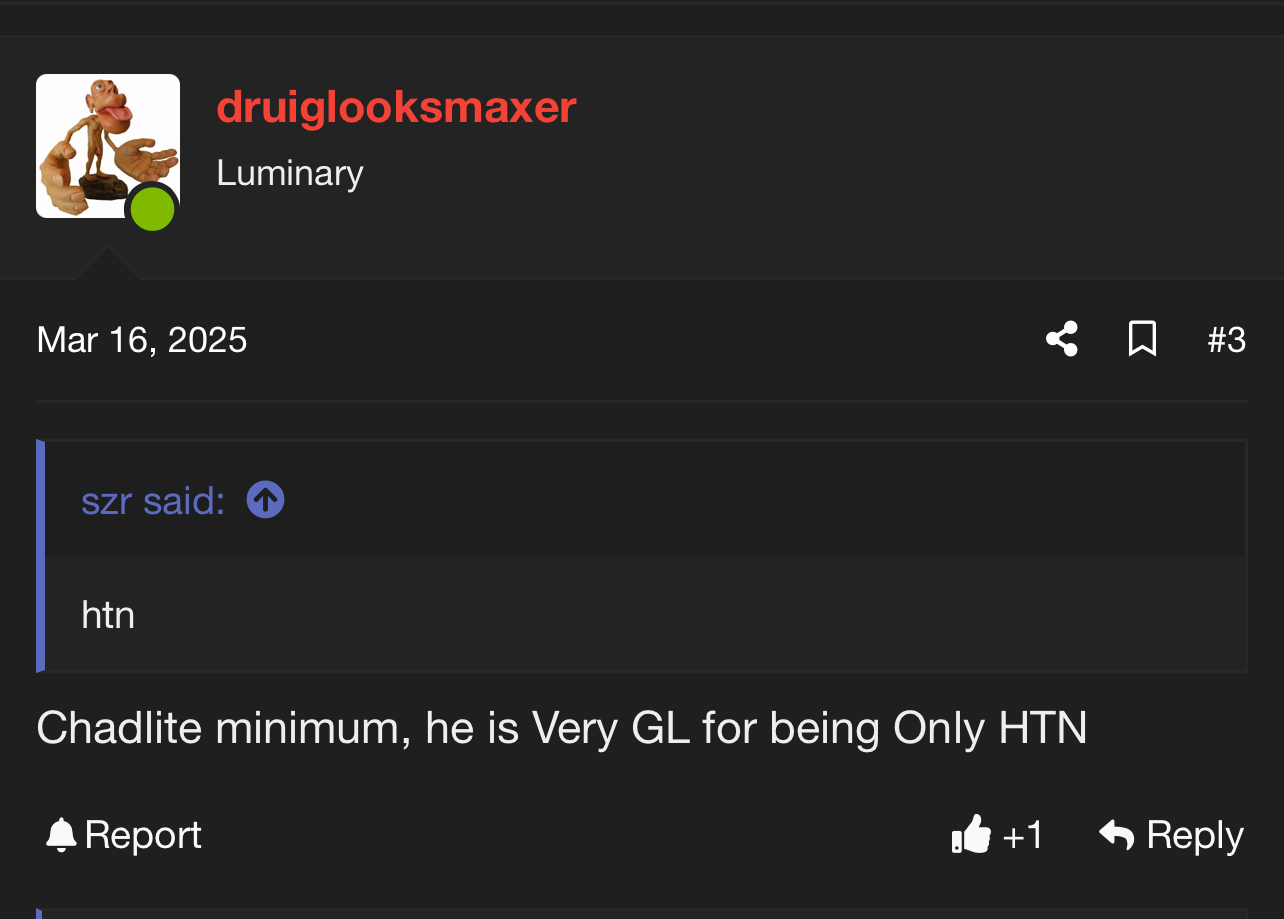Click the share icon on post #3
Screen dimensions: 1284x919
[1062, 339]
